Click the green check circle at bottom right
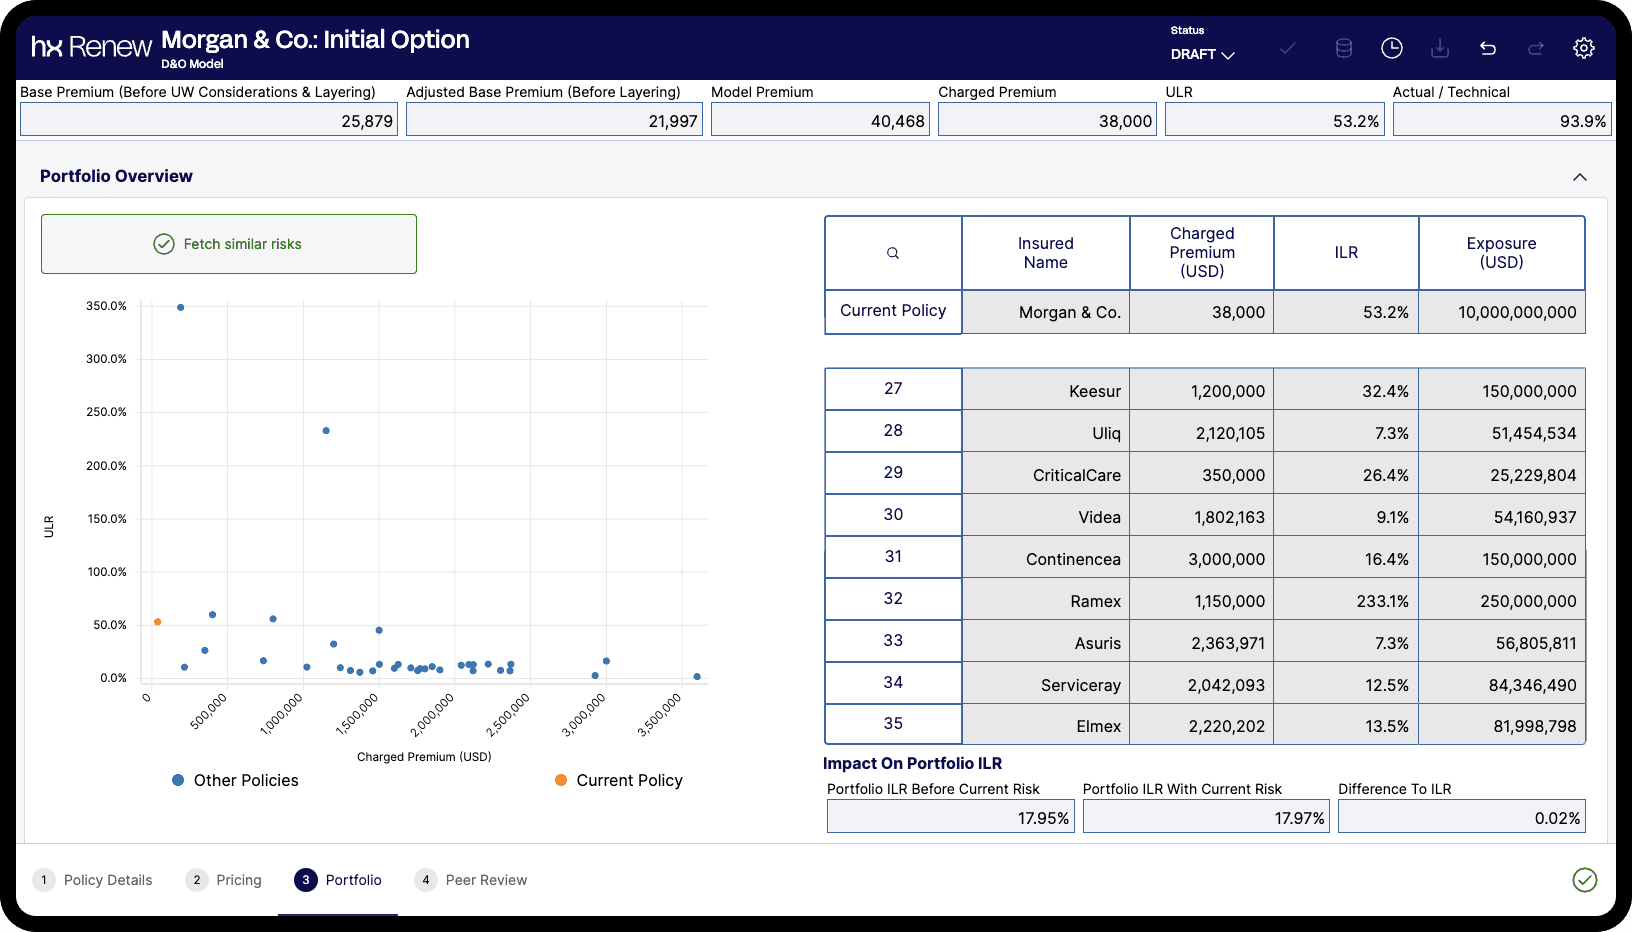Screen dimensions: 1632x932 1585,880
